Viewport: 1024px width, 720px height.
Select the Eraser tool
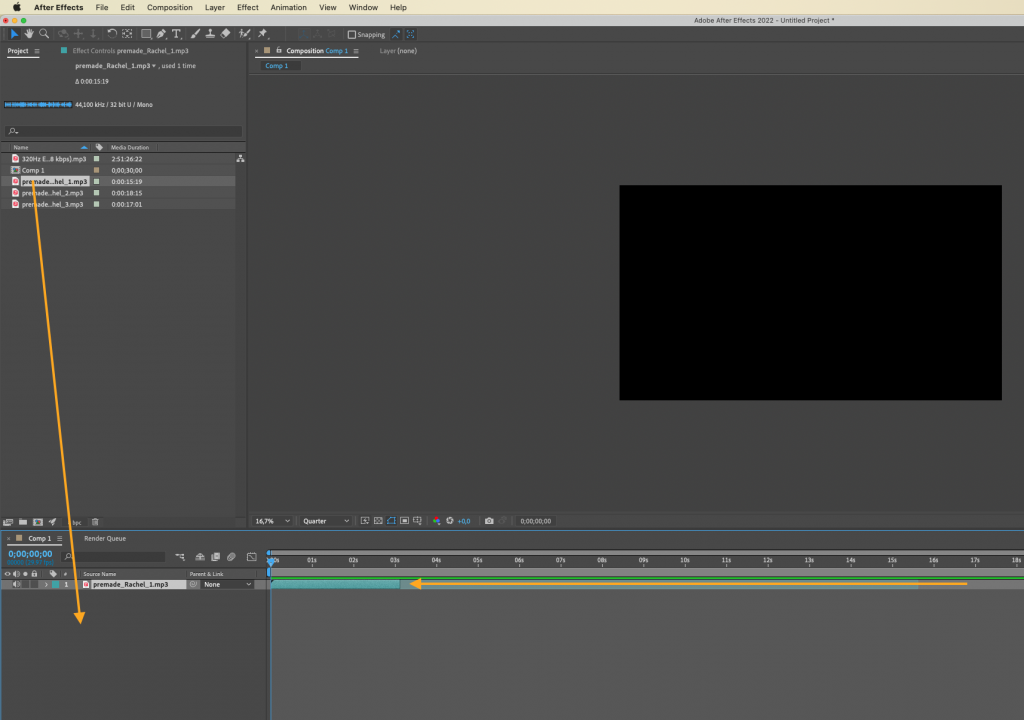(x=224, y=33)
